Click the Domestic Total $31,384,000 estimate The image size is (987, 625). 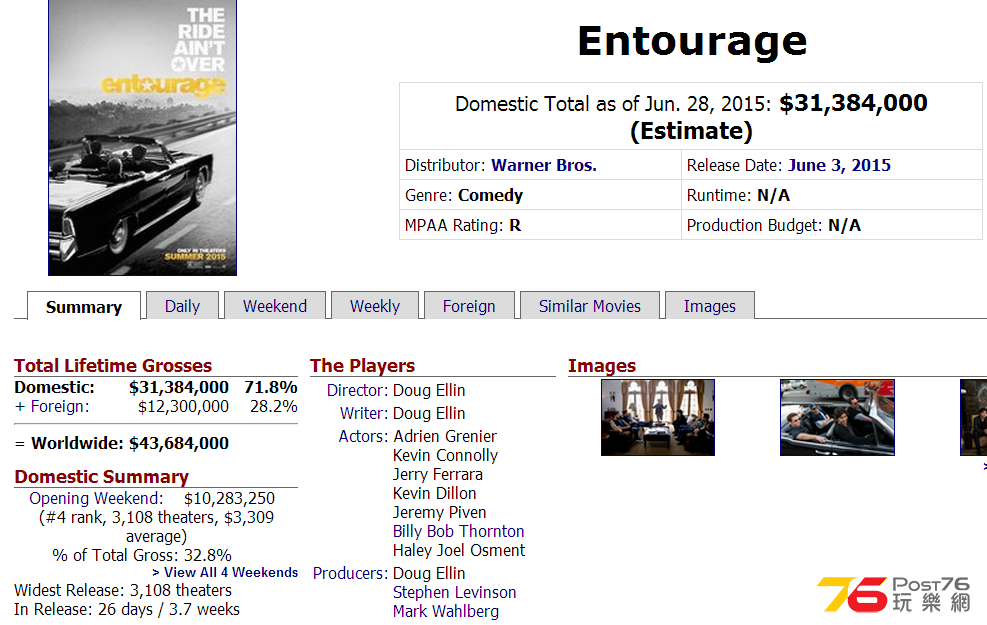pyautogui.click(x=691, y=116)
